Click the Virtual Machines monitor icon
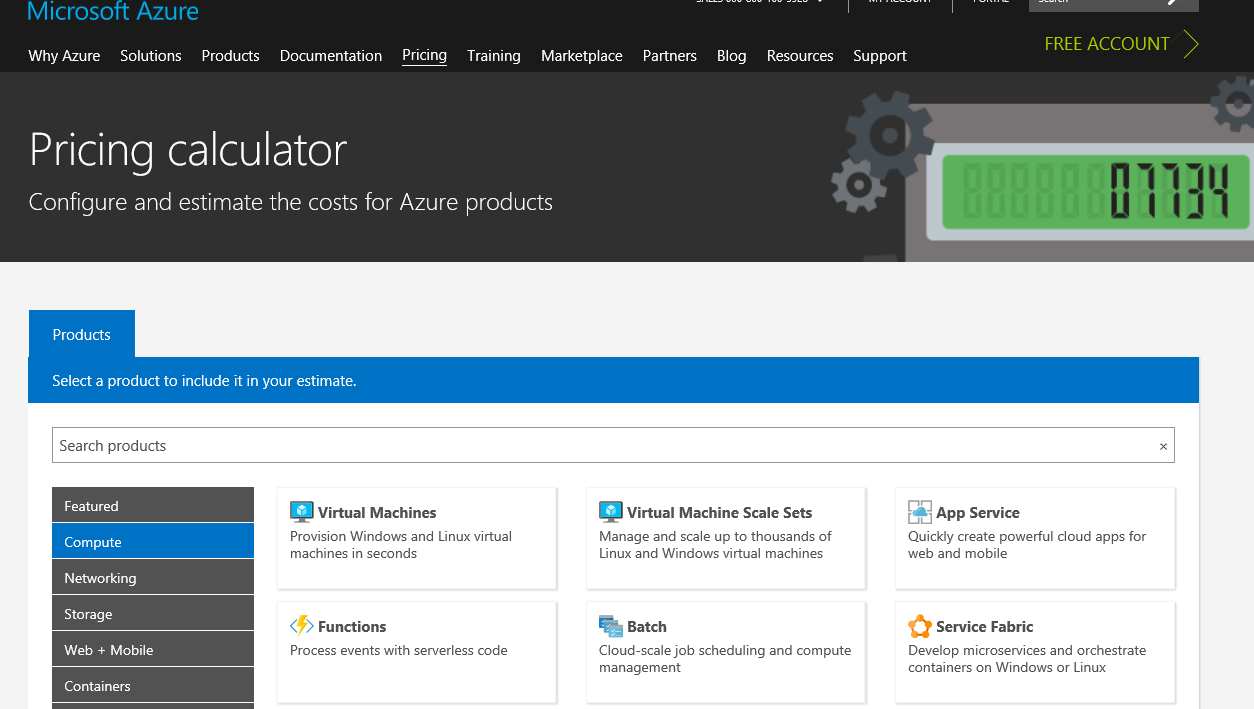Image resolution: width=1254 pixels, height=709 pixels. pyautogui.click(x=301, y=512)
